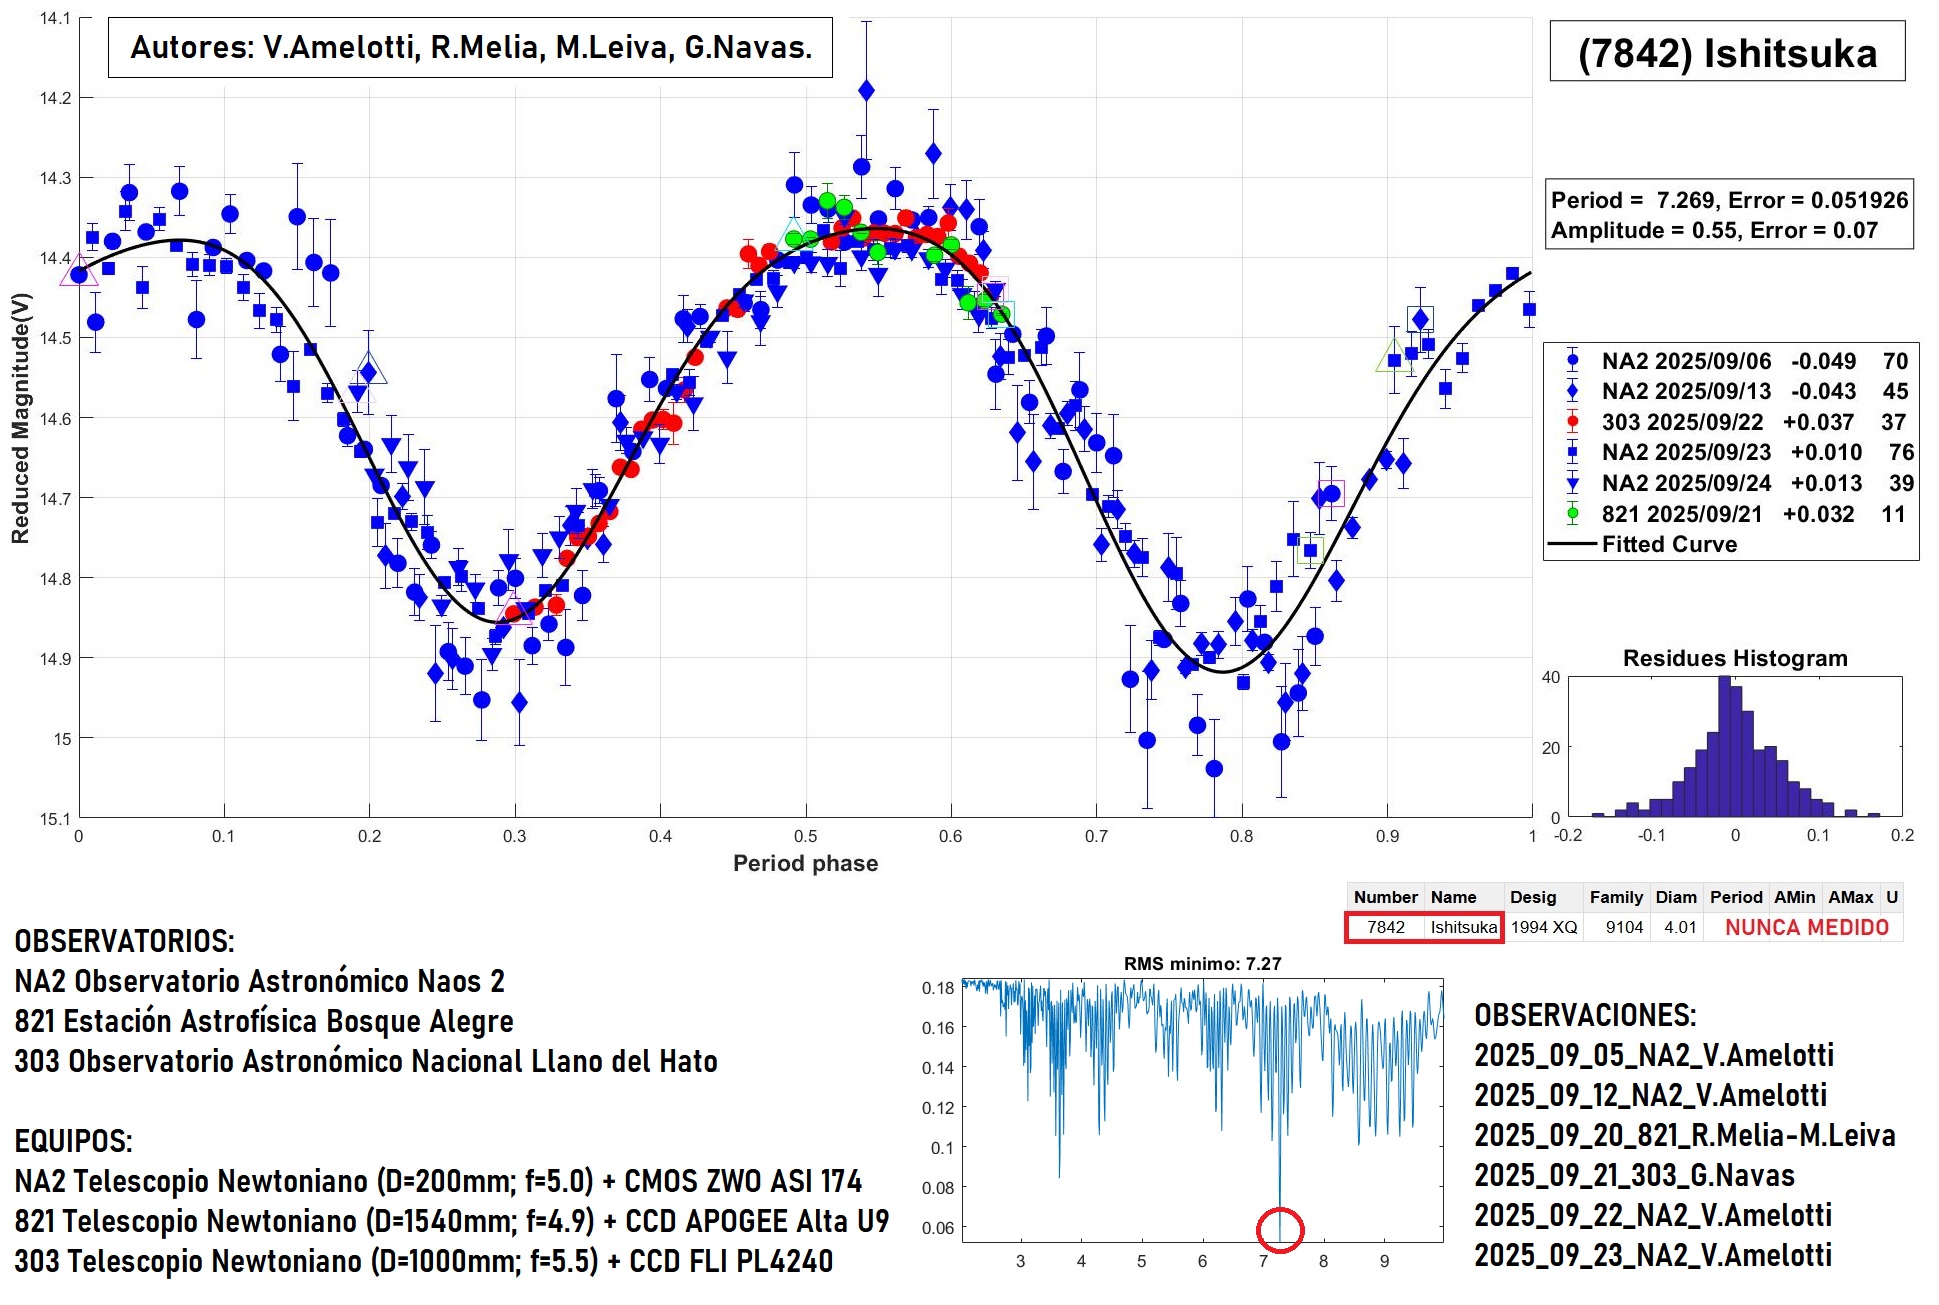Click the red-outlined 7842 Ishitsuka table cell
1939x1305 pixels.
coord(1423,927)
